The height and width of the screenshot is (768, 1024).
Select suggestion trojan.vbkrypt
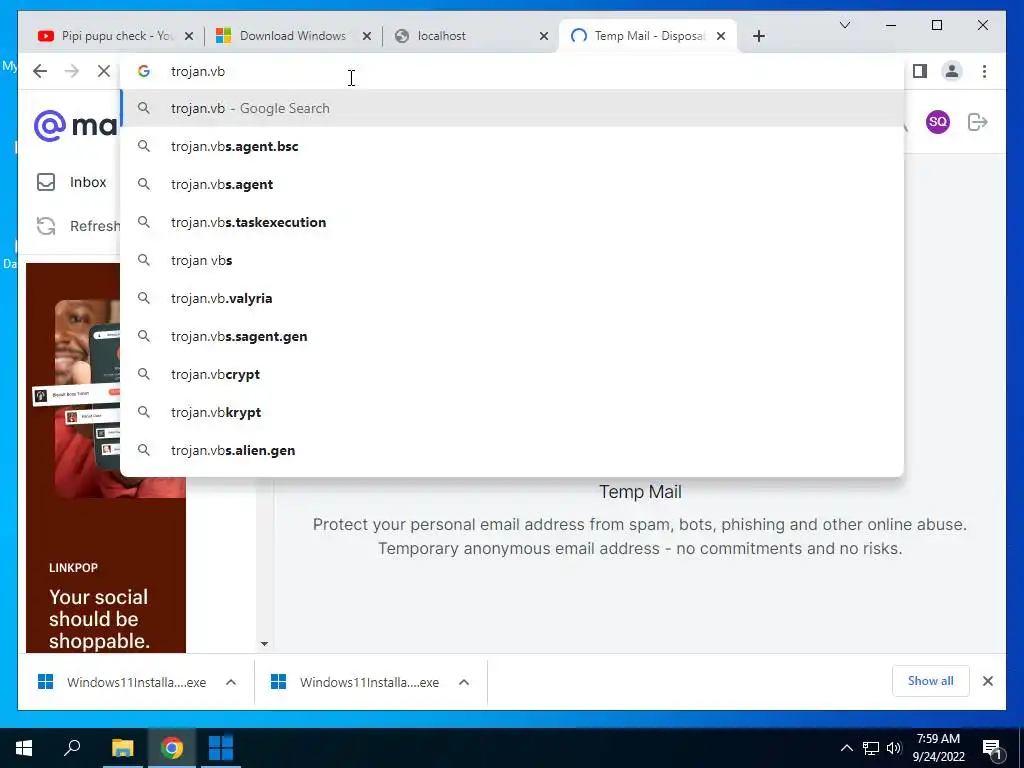click(512, 412)
